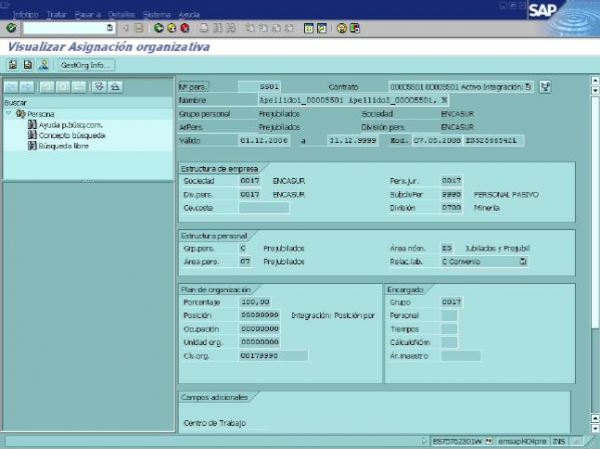Open the Contrato dropdown list
This screenshot has width=600, height=449.
pos(528,87)
